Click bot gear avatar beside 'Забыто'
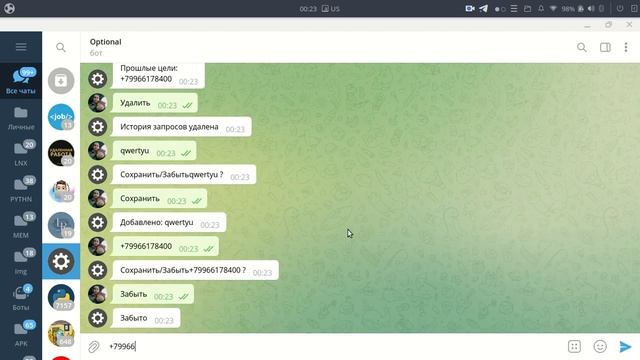 (98, 318)
